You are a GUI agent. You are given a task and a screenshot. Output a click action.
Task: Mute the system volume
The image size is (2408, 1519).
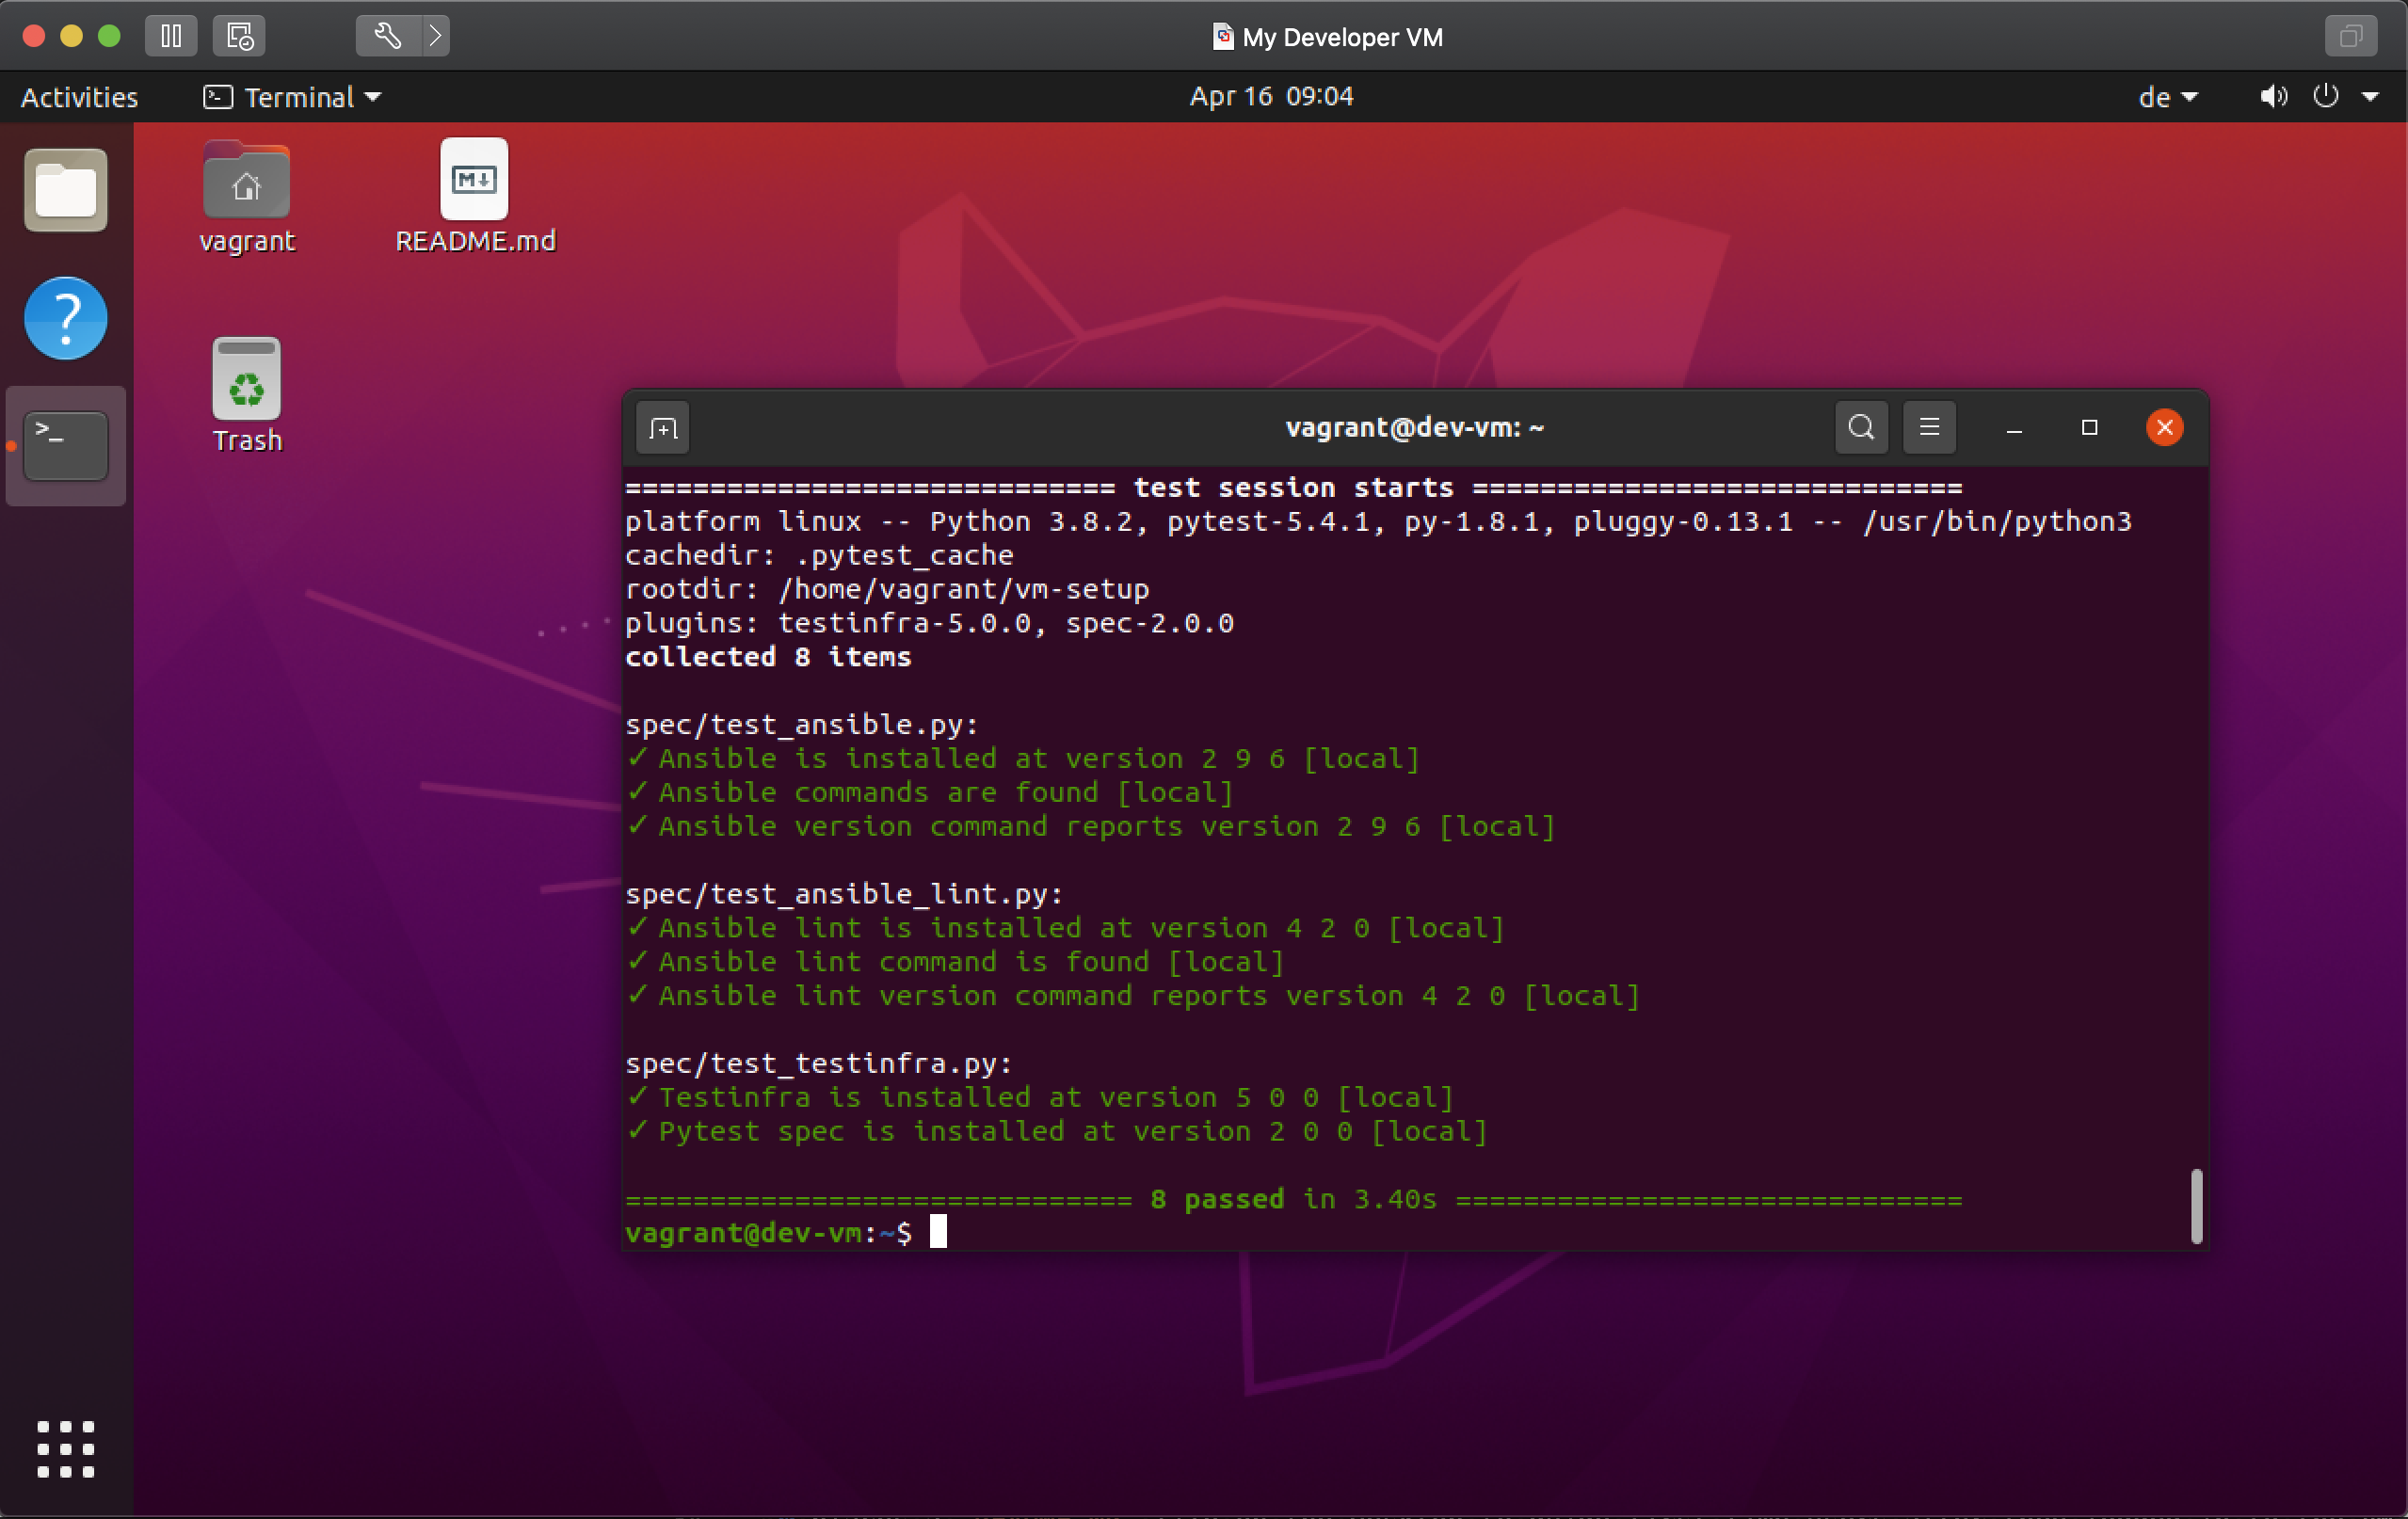[x=2273, y=96]
